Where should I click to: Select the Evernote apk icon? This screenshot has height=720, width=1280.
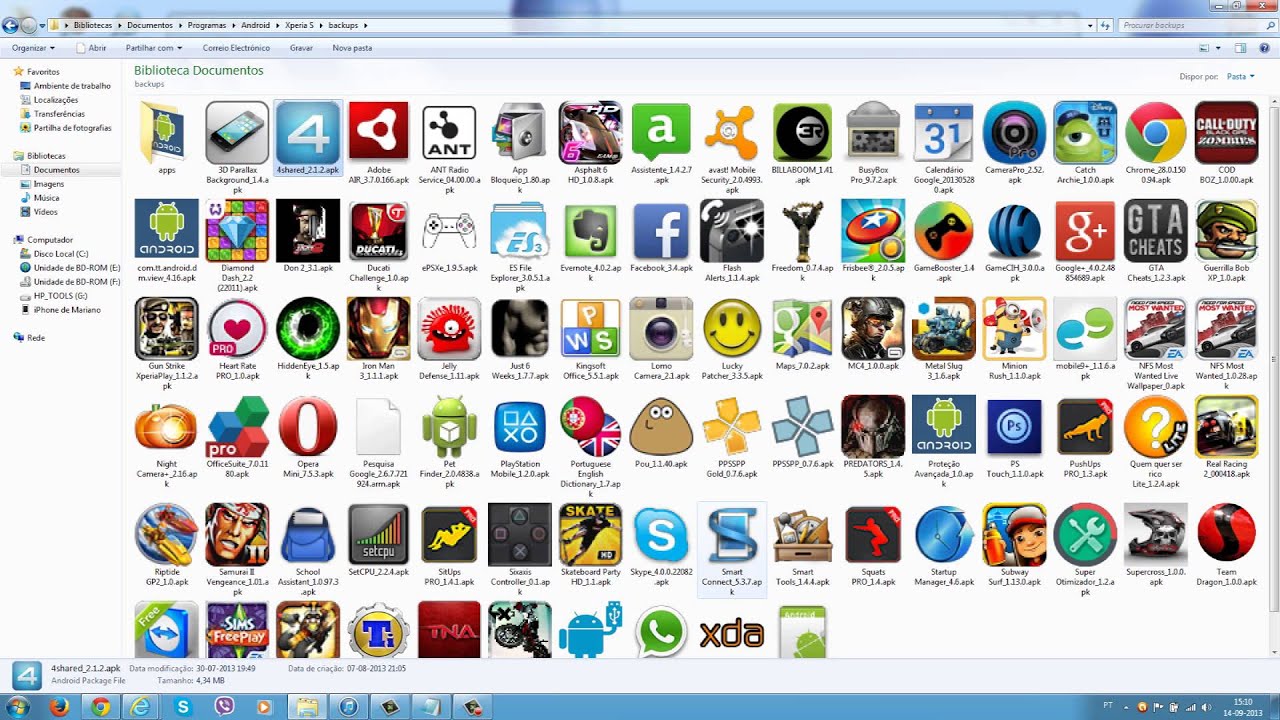tap(590, 230)
